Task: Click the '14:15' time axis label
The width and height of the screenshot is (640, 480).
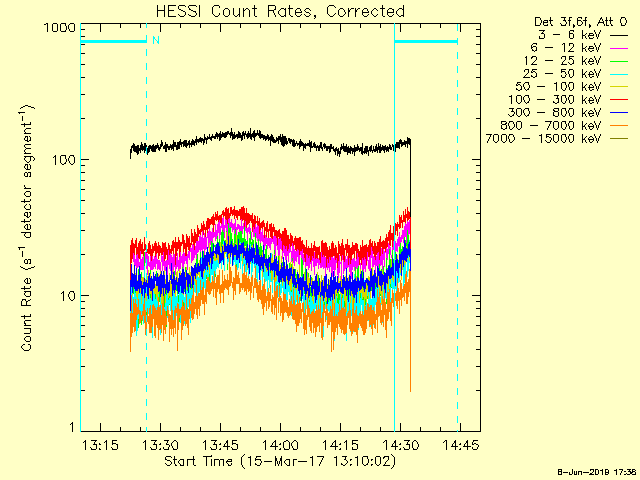Action: point(340,445)
